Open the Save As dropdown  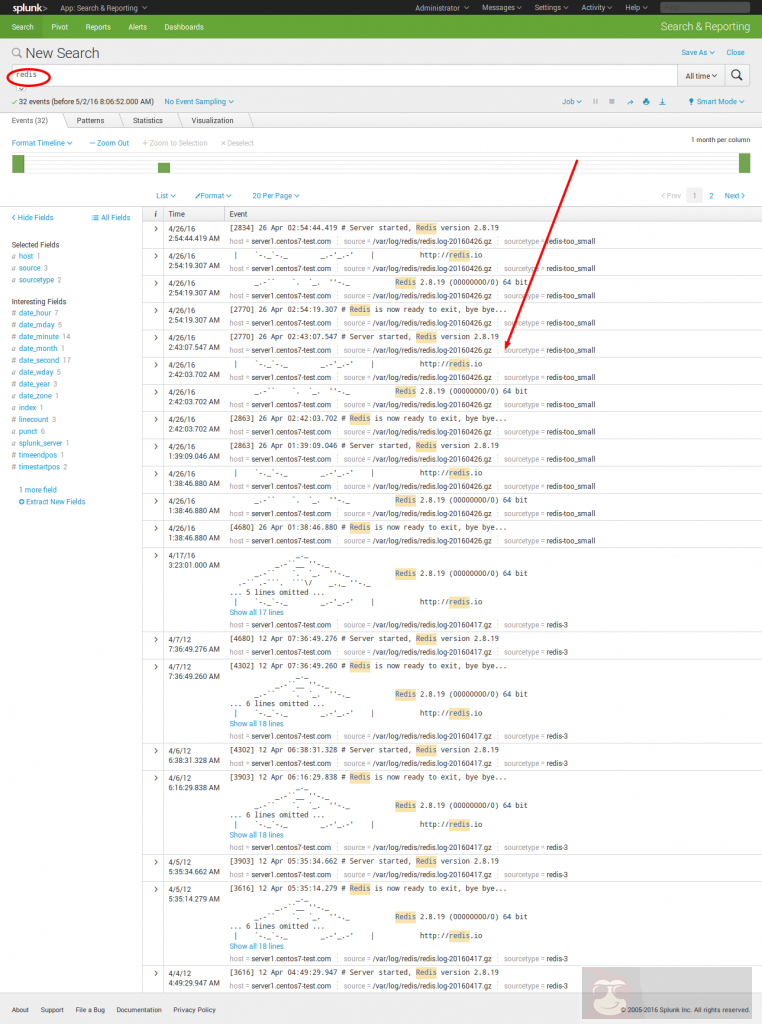[x=697, y=52]
